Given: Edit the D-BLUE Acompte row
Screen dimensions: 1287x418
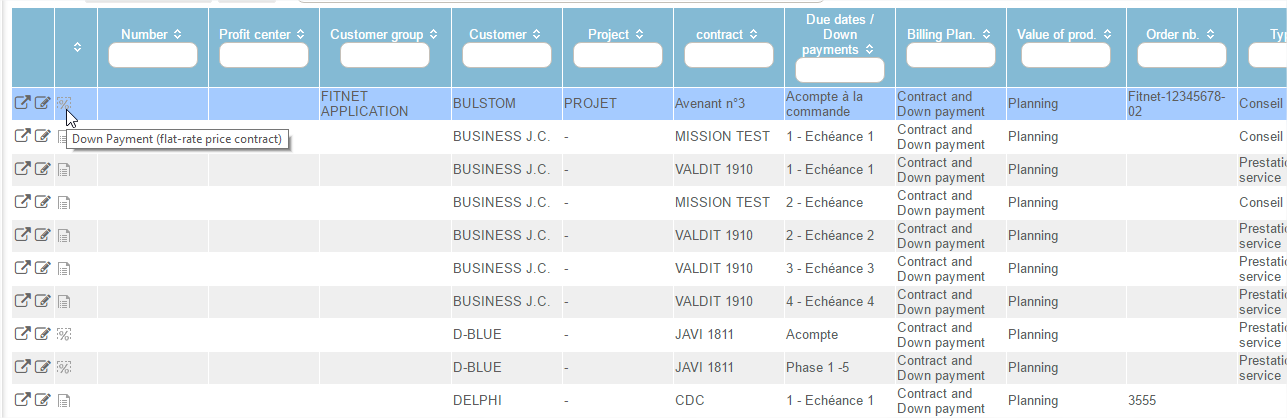Looking at the screenshot, I should point(42,334).
